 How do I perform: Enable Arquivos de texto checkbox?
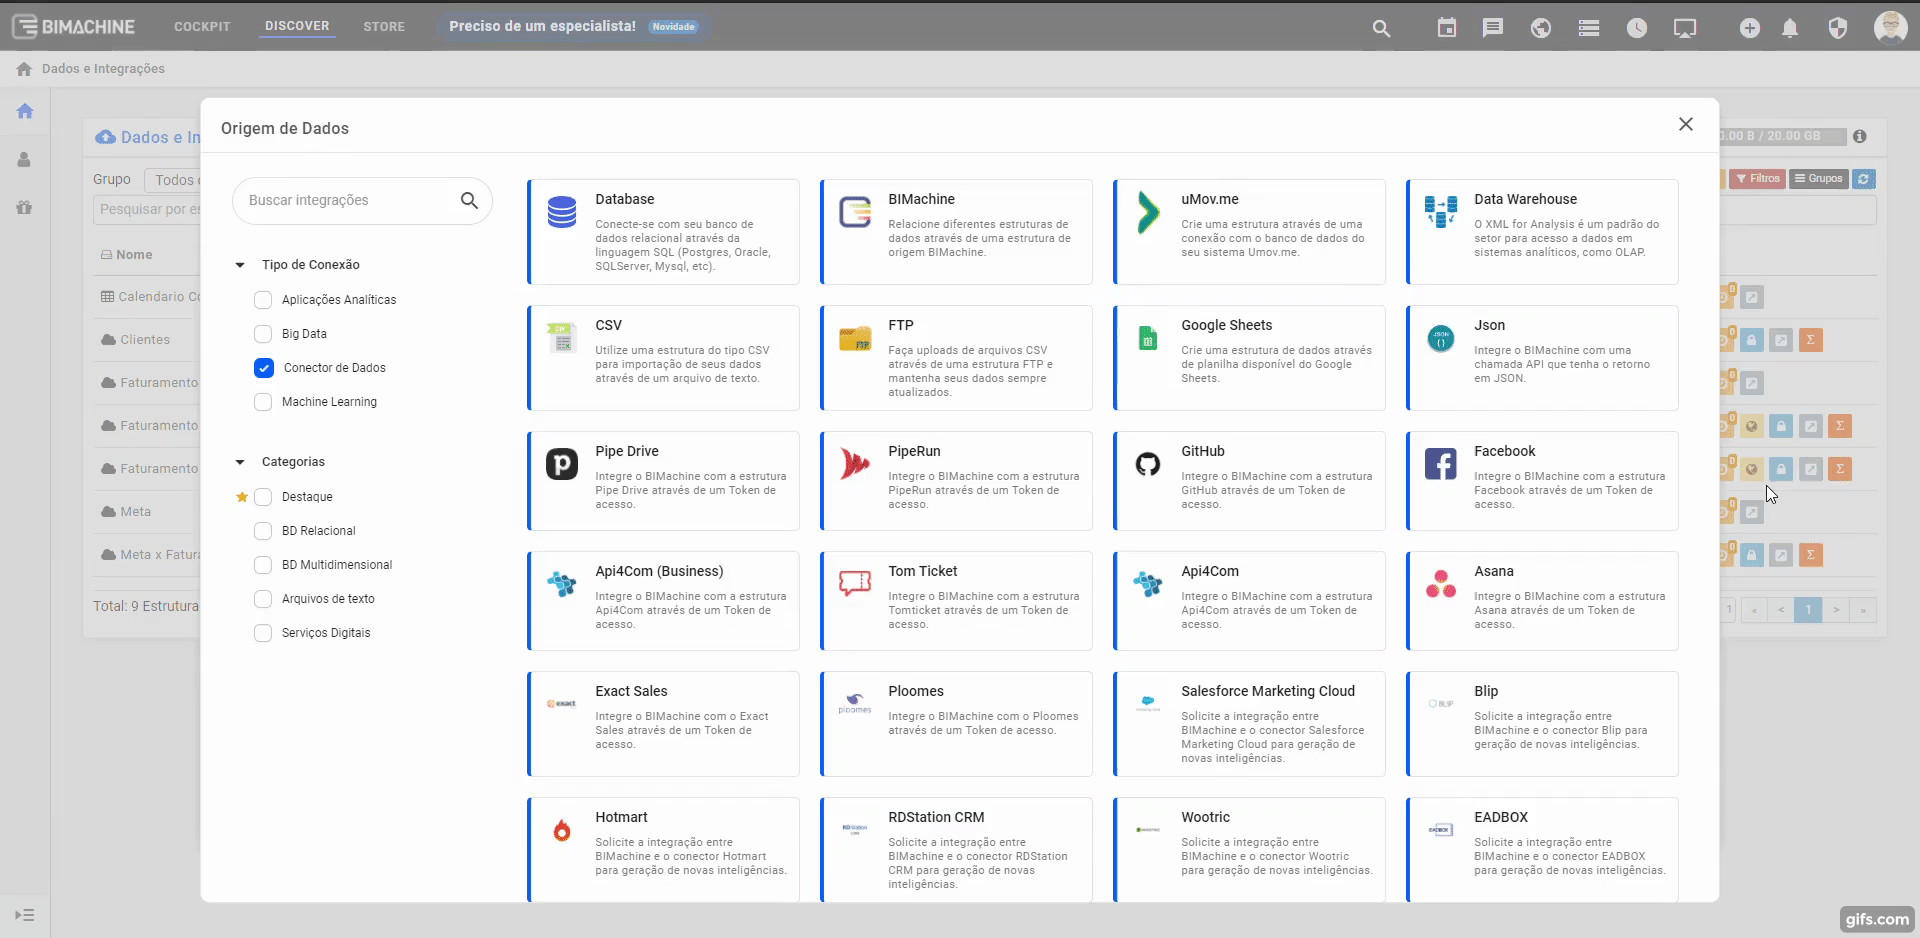263,599
